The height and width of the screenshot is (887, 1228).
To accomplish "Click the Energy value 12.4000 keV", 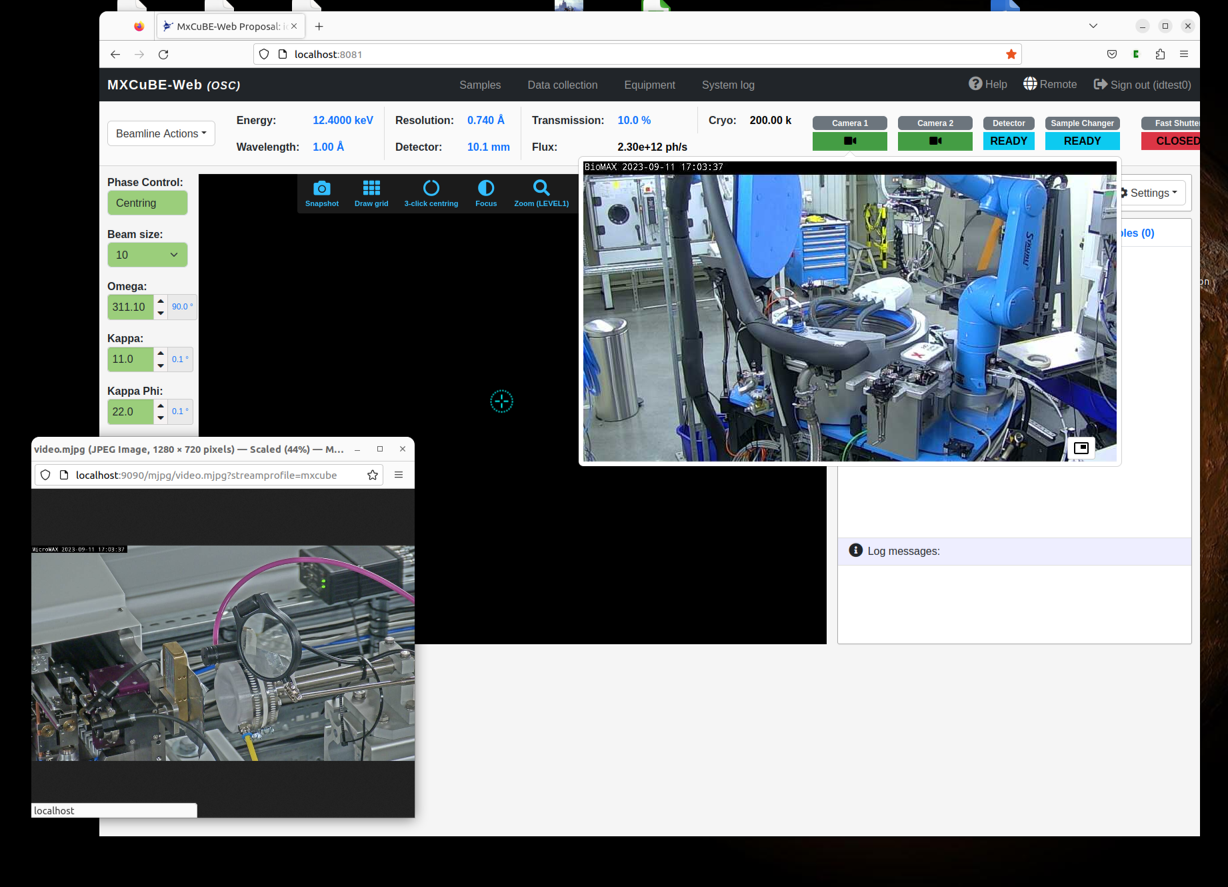I will [x=343, y=120].
